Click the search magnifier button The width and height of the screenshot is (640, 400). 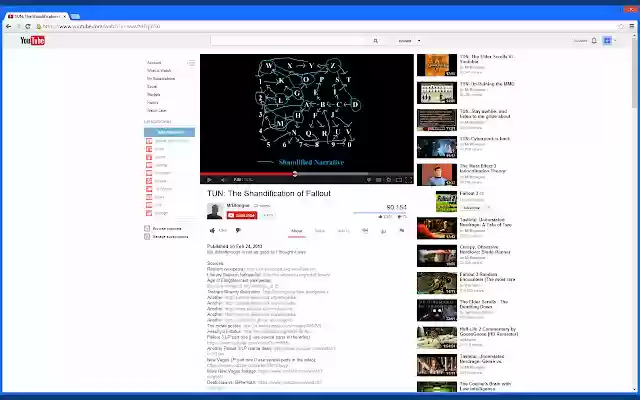coord(376,41)
